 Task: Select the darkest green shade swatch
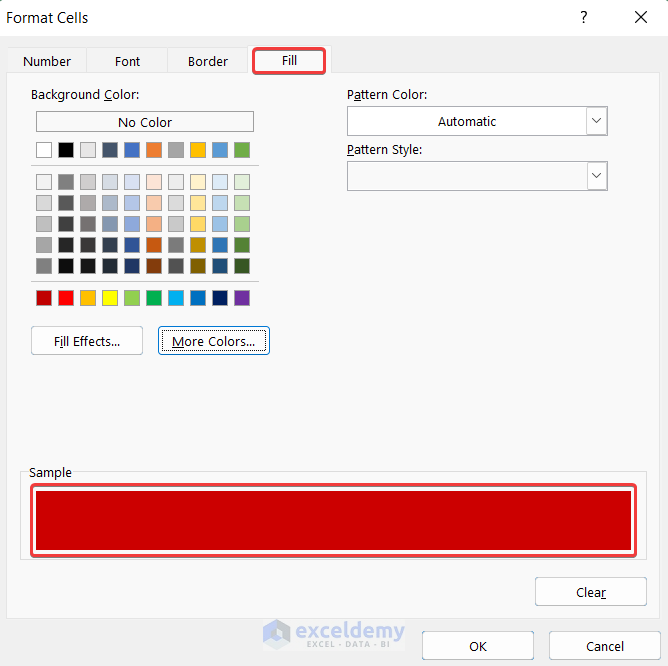[x=242, y=266]
